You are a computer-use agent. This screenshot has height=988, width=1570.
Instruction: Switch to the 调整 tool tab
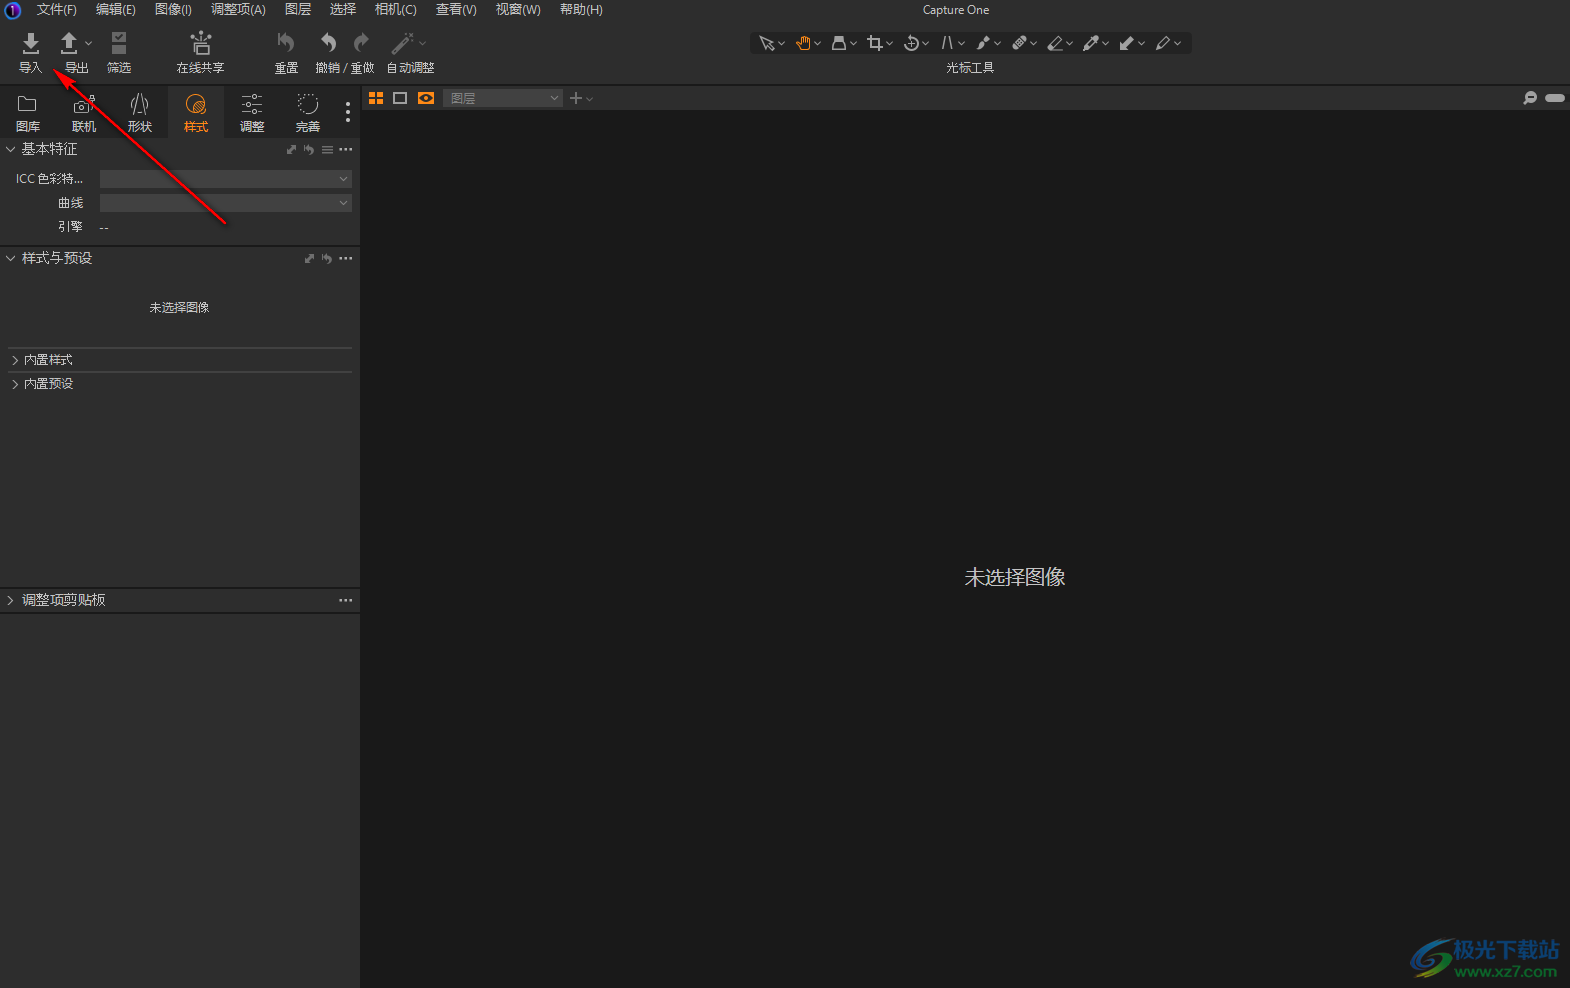tap(252, 112)
